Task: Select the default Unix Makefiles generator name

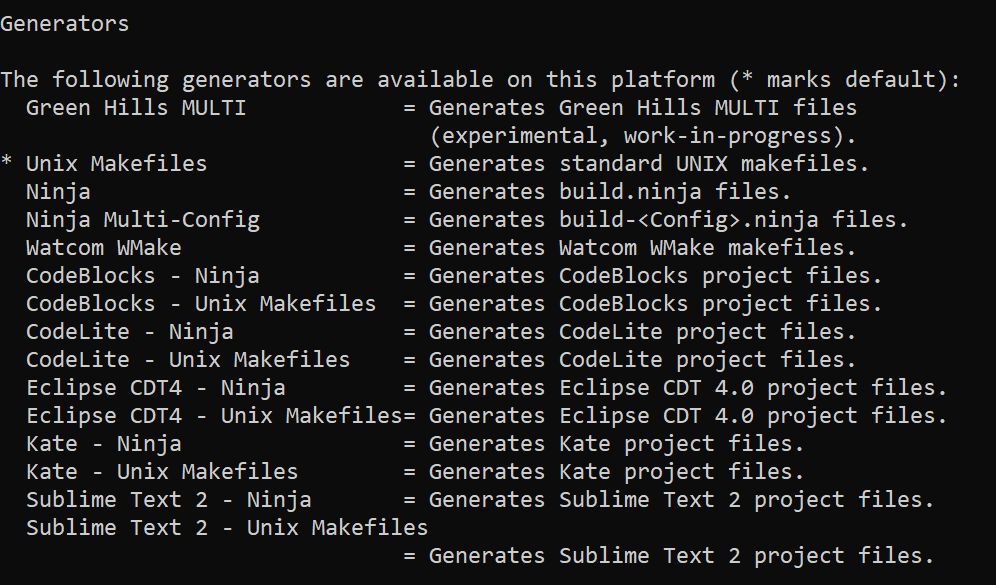Action: pyautogui.click(x=116, y=164)
